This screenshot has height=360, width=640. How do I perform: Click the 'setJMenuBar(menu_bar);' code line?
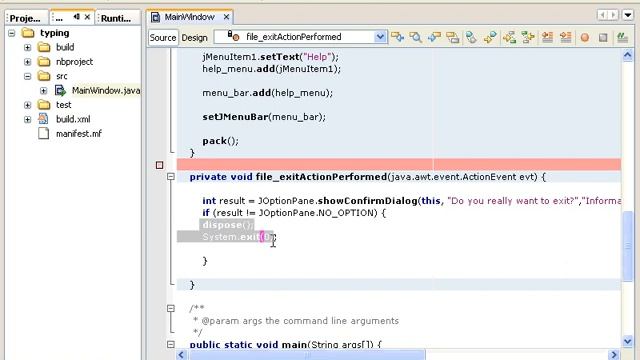[264, 117]
